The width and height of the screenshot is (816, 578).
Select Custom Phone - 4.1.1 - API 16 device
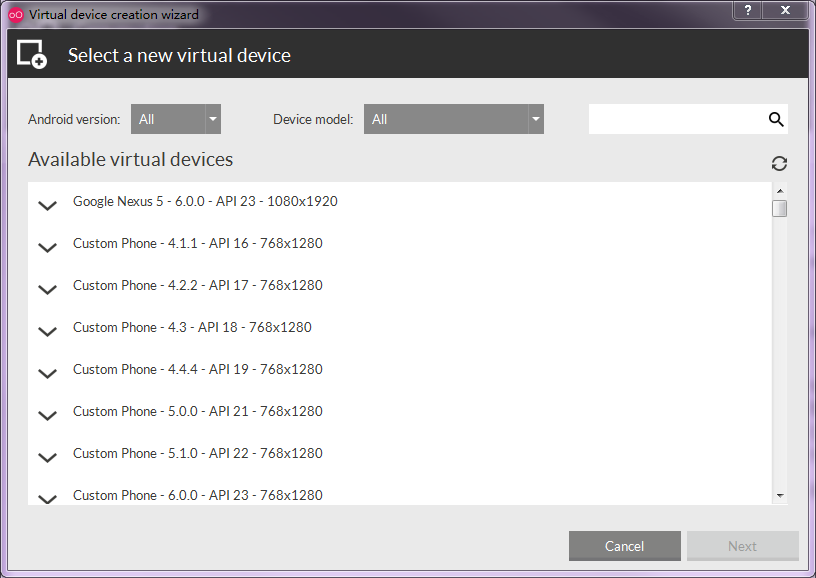(198, 243)
